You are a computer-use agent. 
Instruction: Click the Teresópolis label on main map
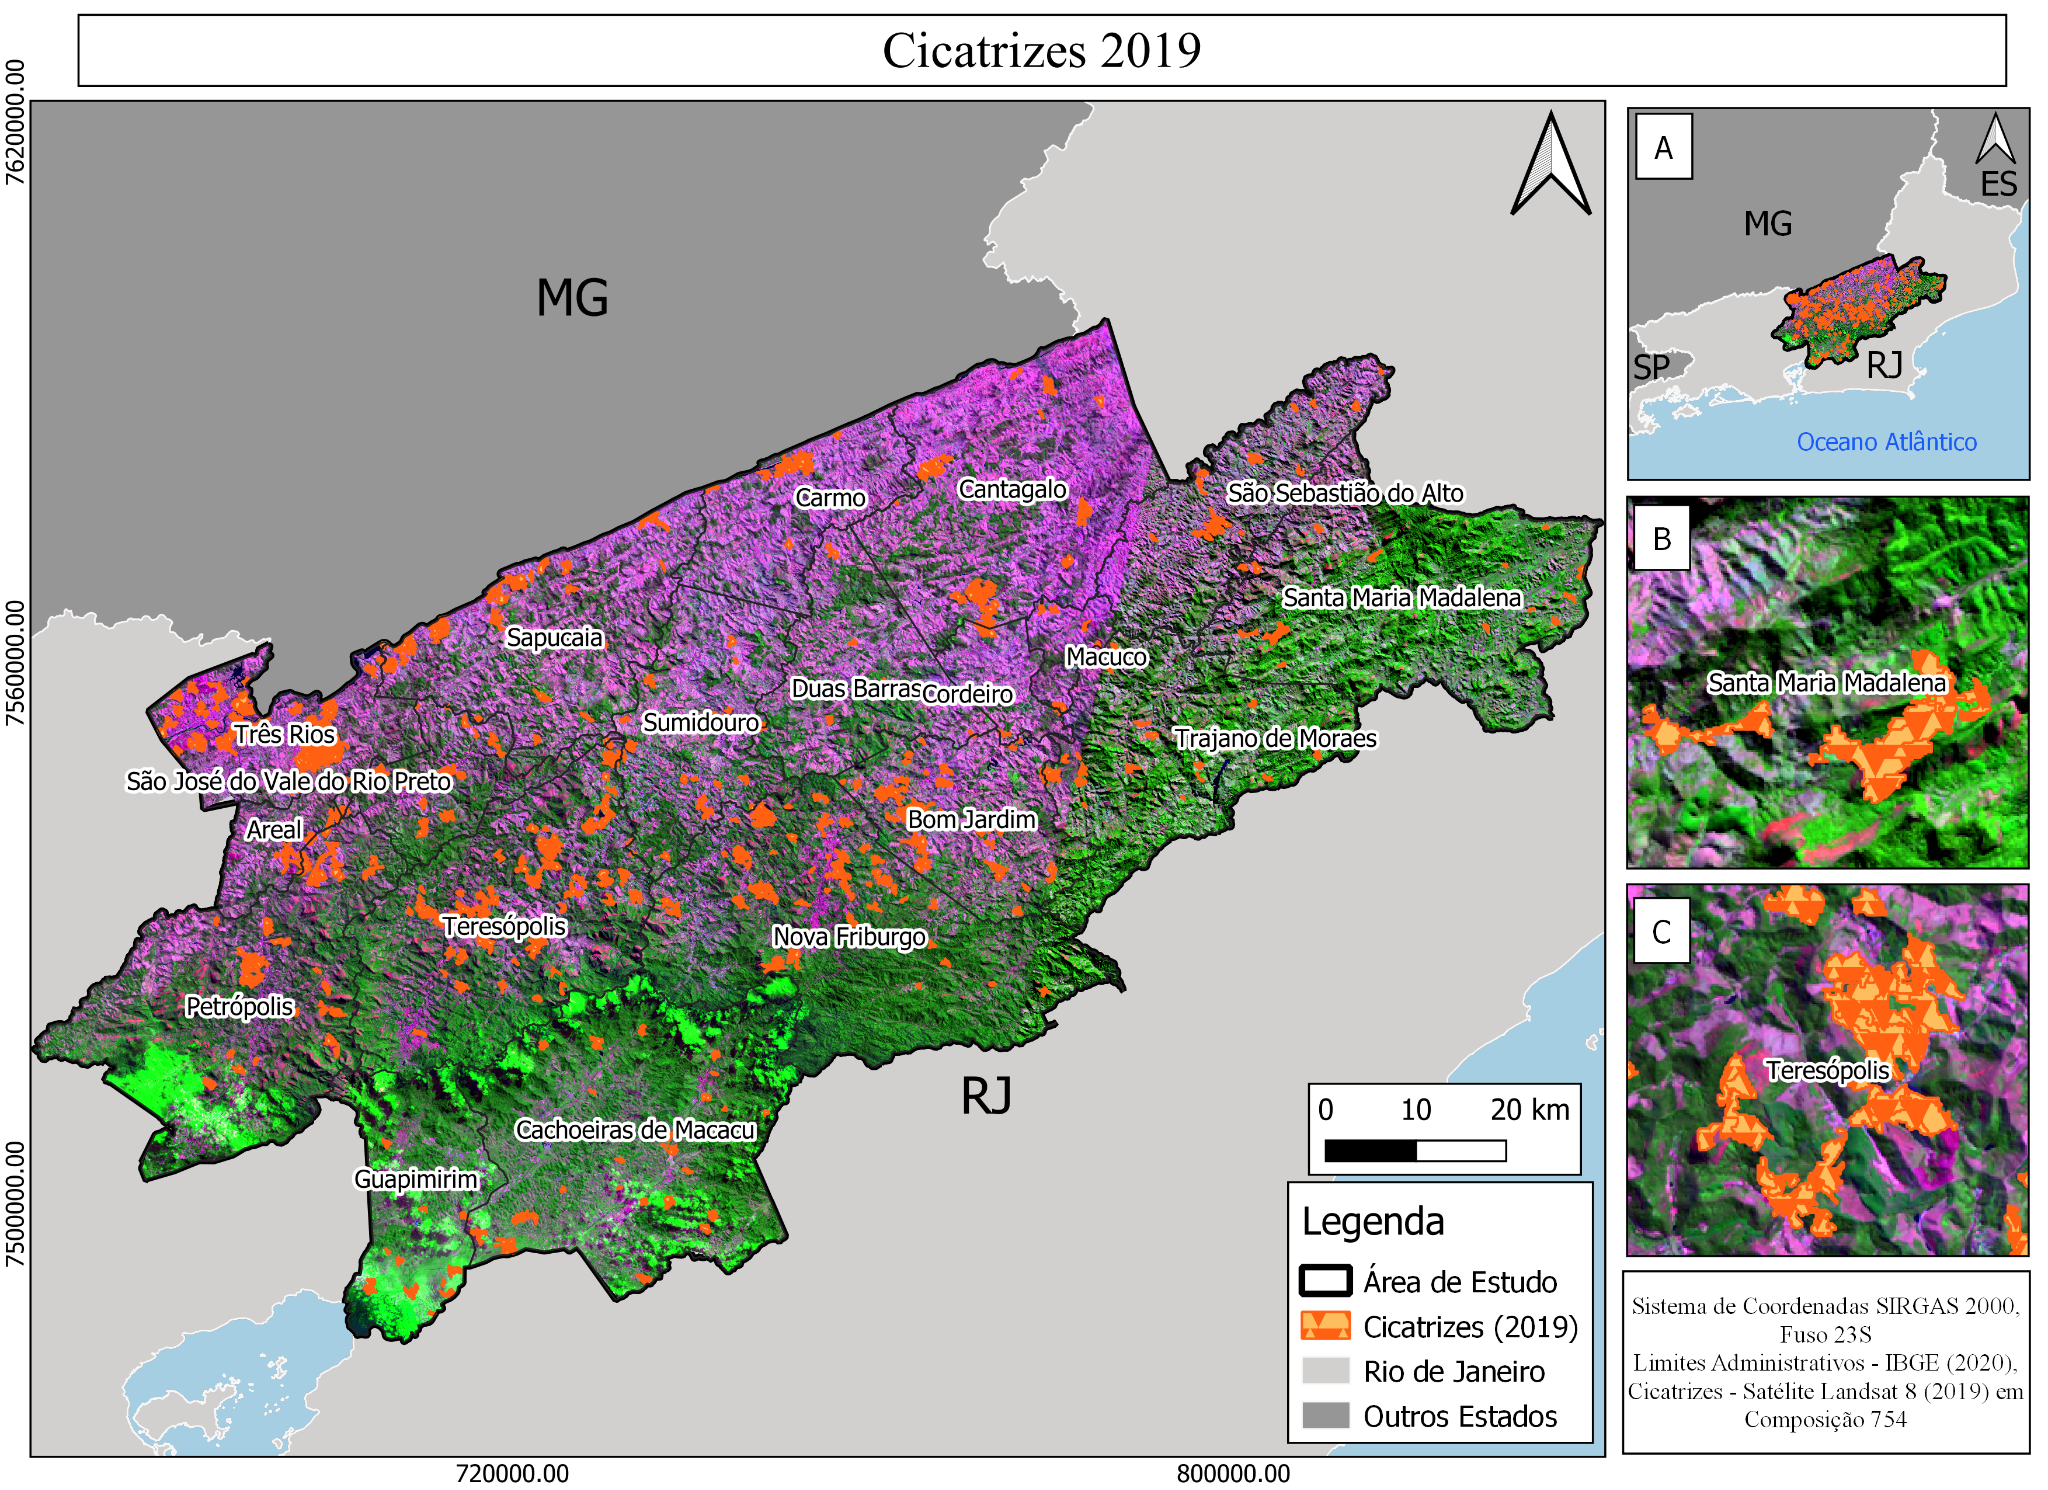pyautogui.click(x=504, y=926)
